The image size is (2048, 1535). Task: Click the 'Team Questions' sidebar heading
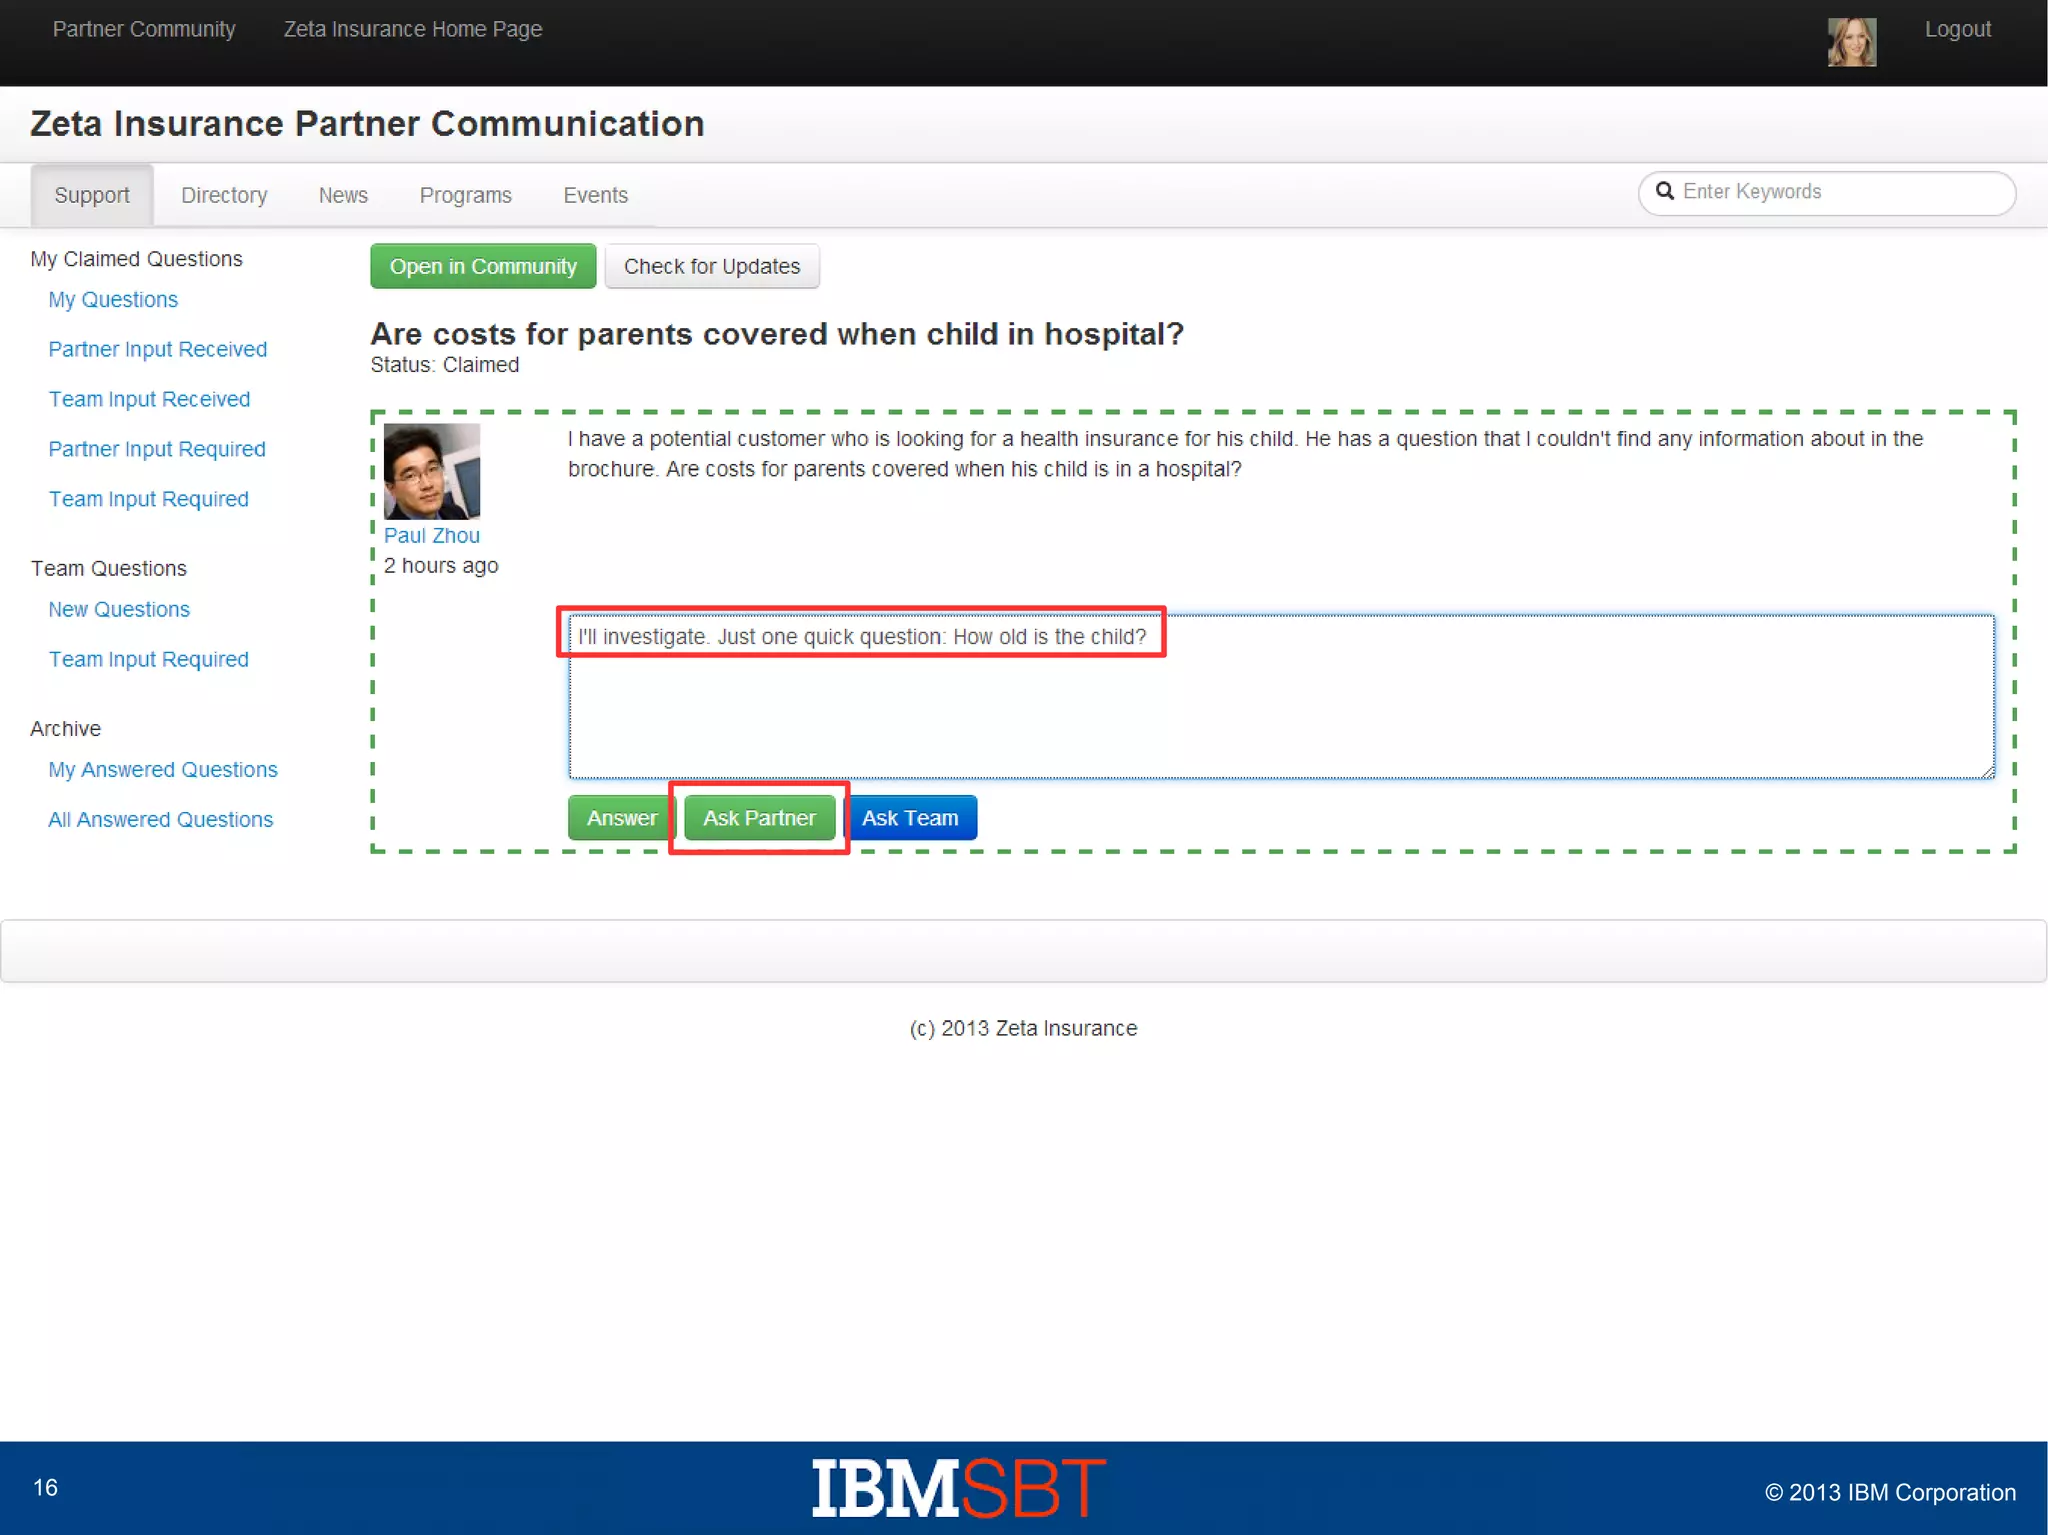pos(108,568)
